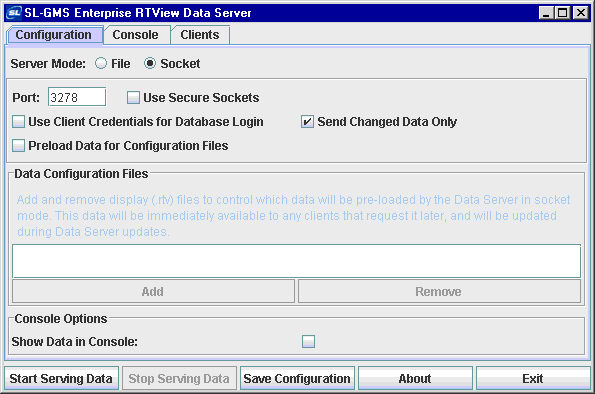595x394 pixels.
Task: Switch to the Console tab
Action: pyautogui.click(x=135, y=35)
